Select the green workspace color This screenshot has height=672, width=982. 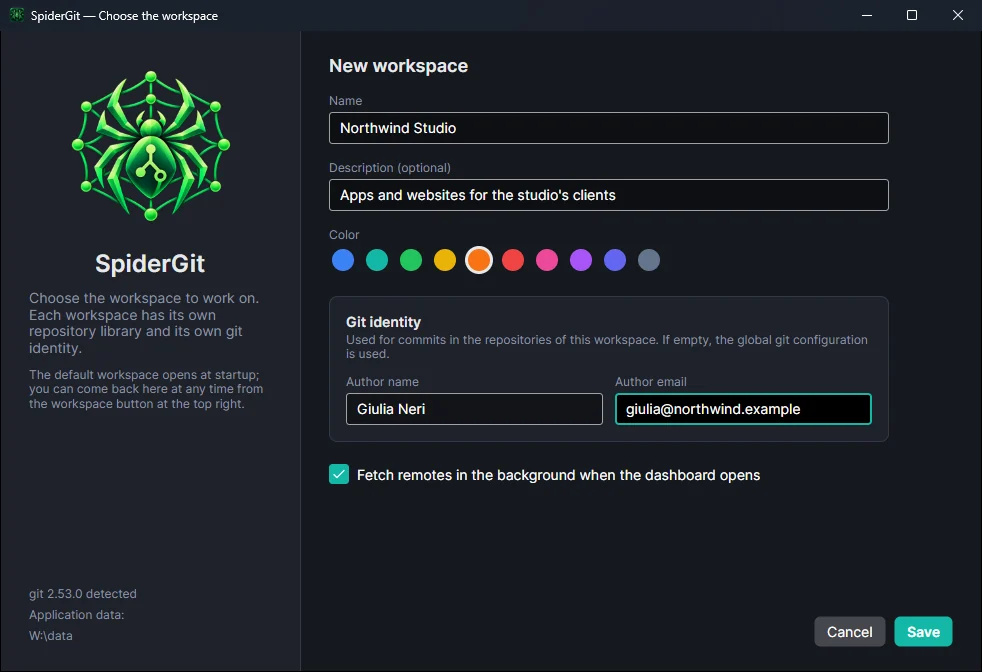(411, 260)
